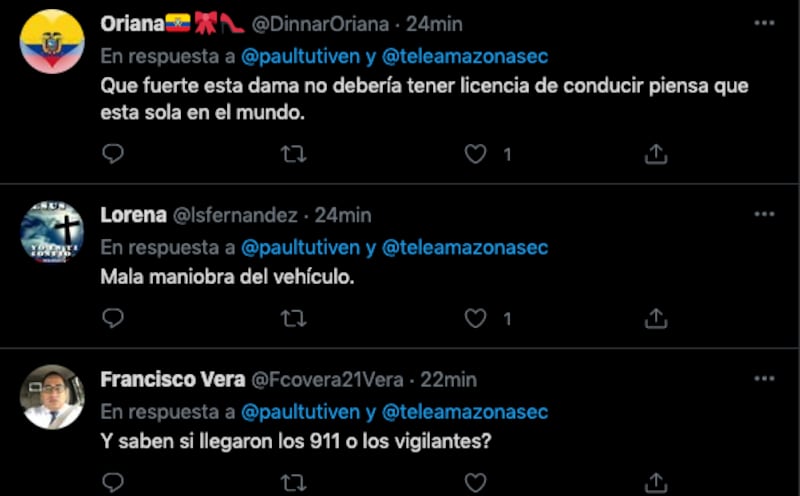
Task: Open more options on Oriana's tweet
Action: pyautogui.click(x=764, y=23)
